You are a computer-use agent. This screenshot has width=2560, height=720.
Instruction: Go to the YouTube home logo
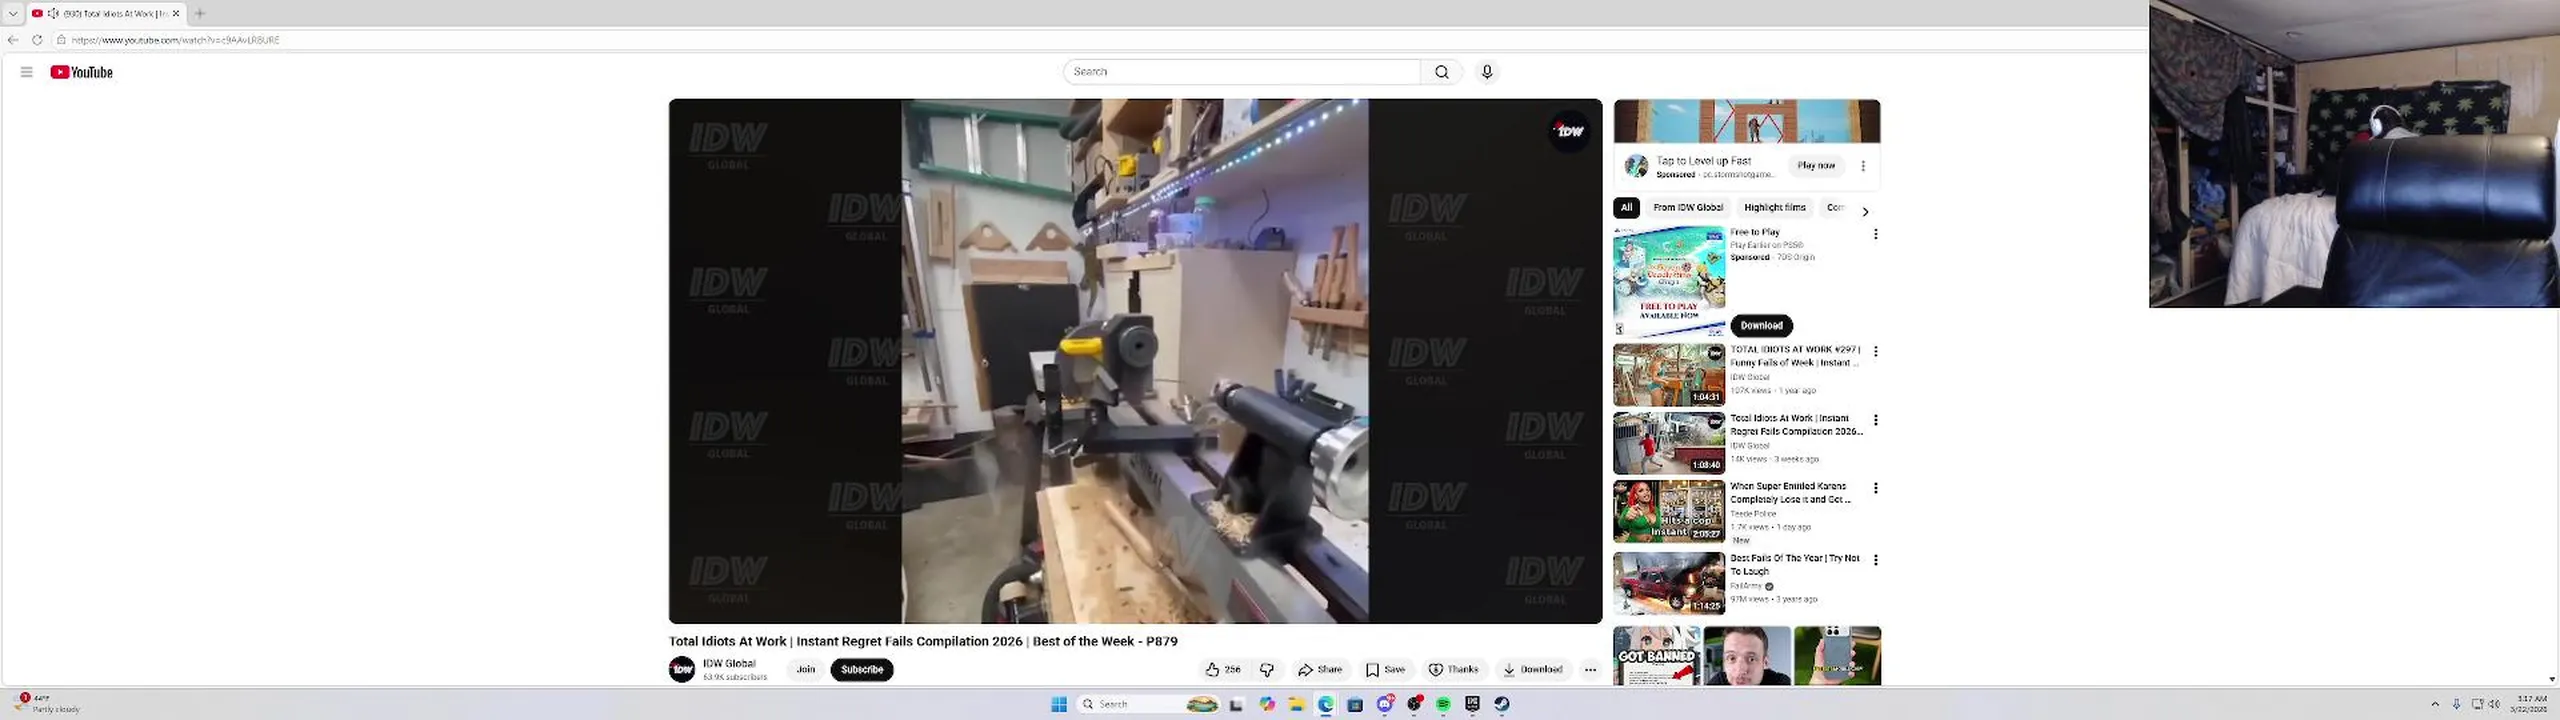pos(81,72)
